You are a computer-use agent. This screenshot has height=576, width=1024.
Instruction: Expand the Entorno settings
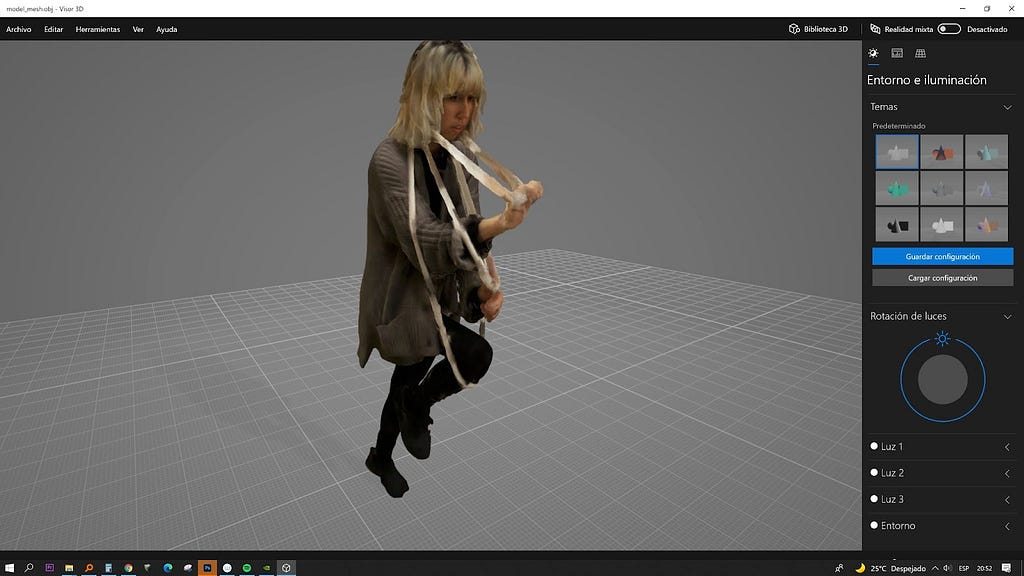(x=1007, y=526)
